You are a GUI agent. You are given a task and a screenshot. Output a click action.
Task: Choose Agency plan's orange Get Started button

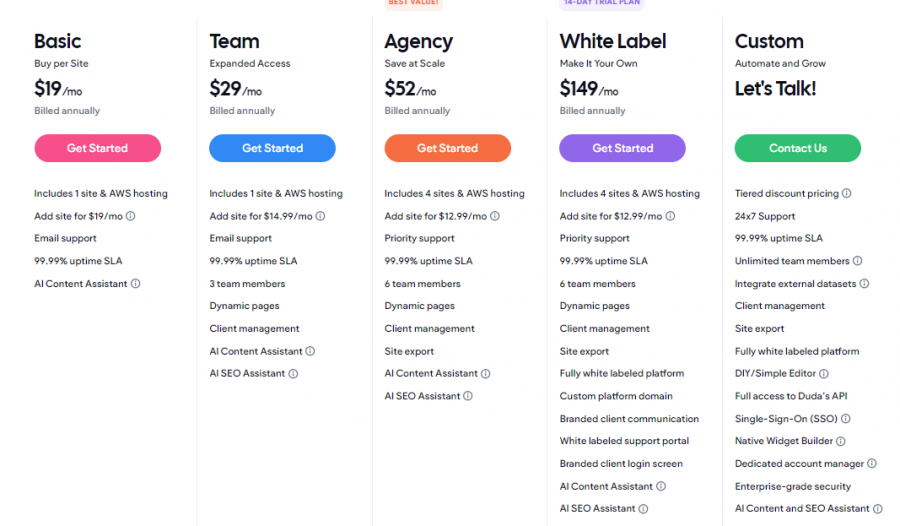click(447, 148)
